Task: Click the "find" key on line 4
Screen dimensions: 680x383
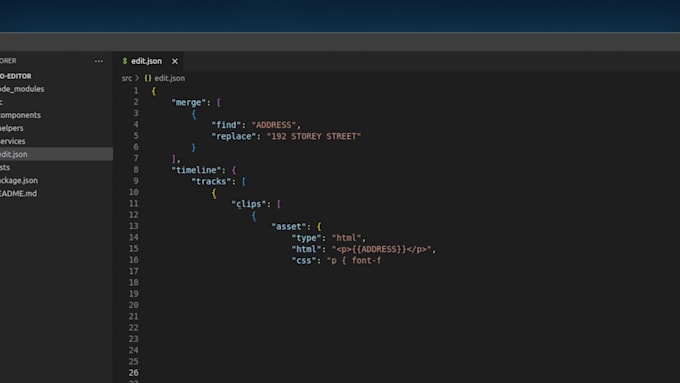Action: click(x=226, y=125)
